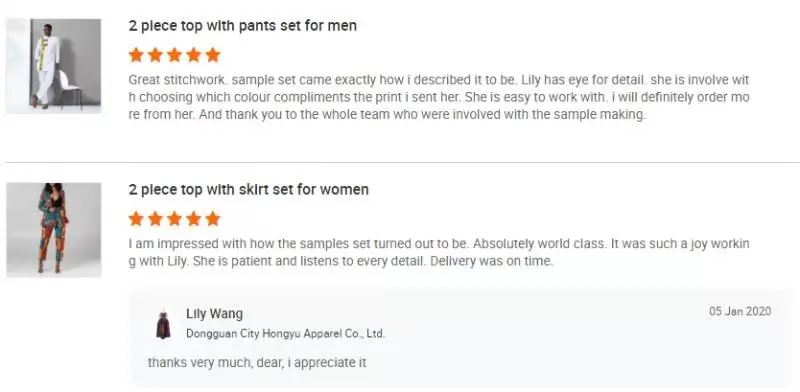Screen dimensions: 800x392
Task: Click the "thanks very much, dear" reply text
Action: point(257,363)
